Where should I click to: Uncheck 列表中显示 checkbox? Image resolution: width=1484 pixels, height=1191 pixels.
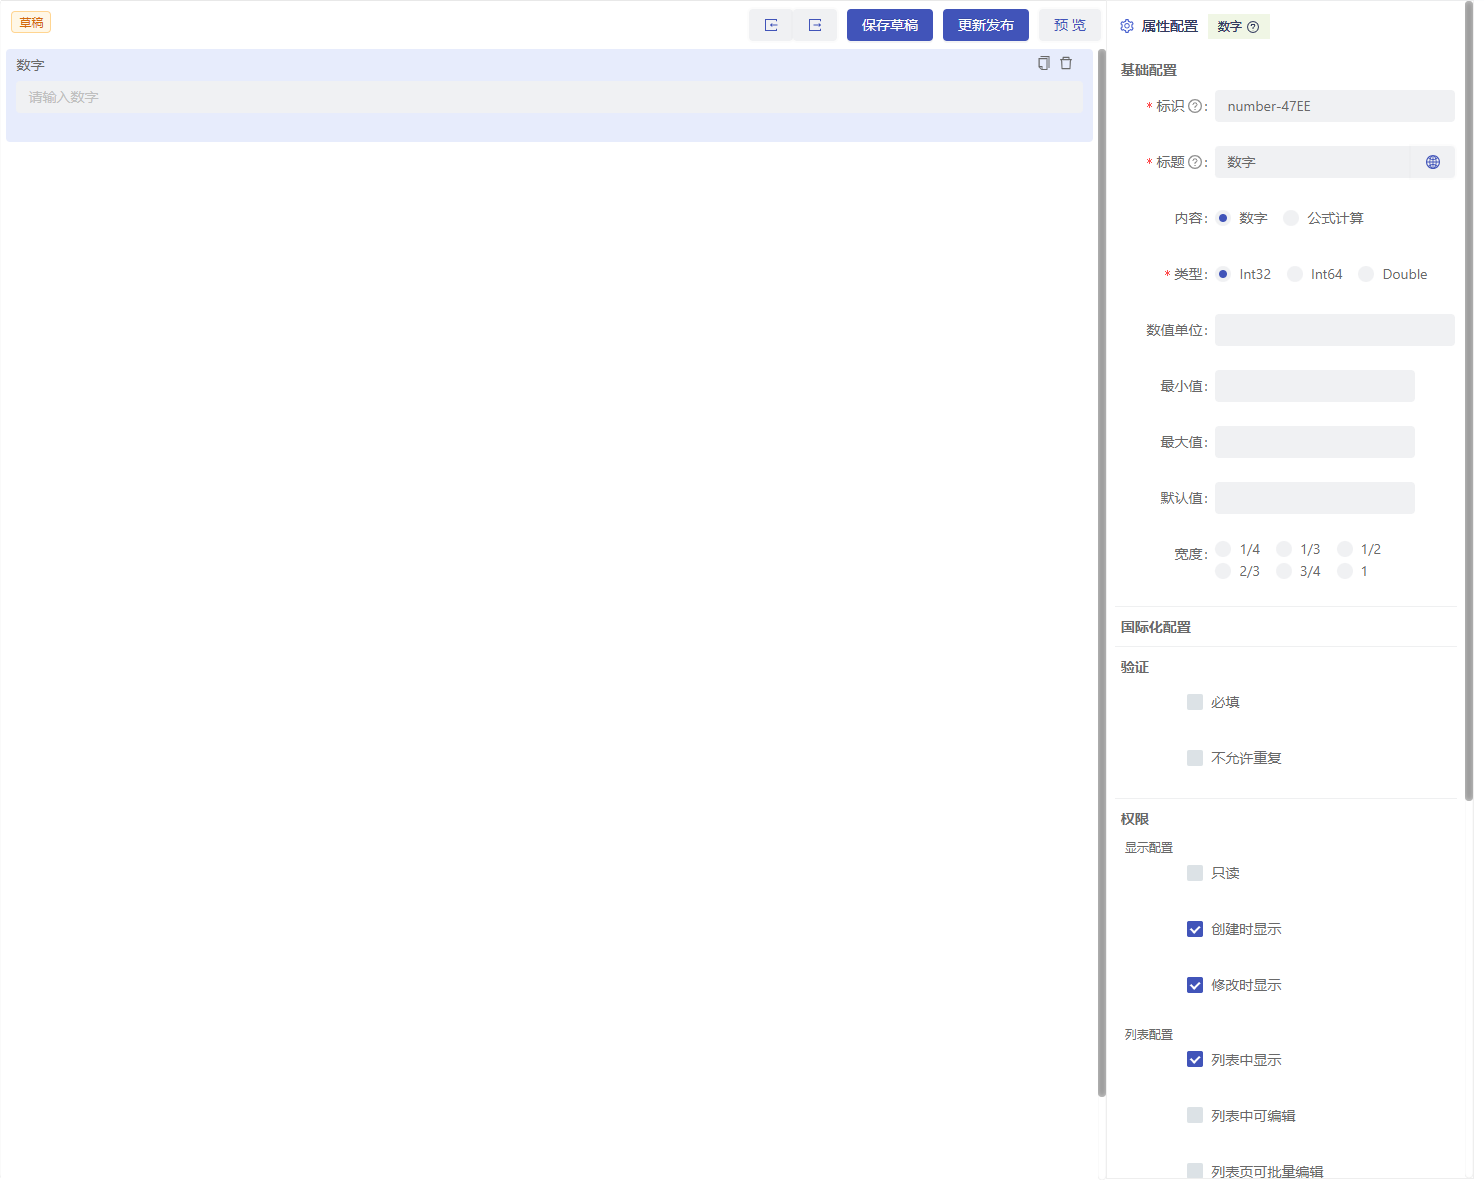click(x=1195, y=1060)
